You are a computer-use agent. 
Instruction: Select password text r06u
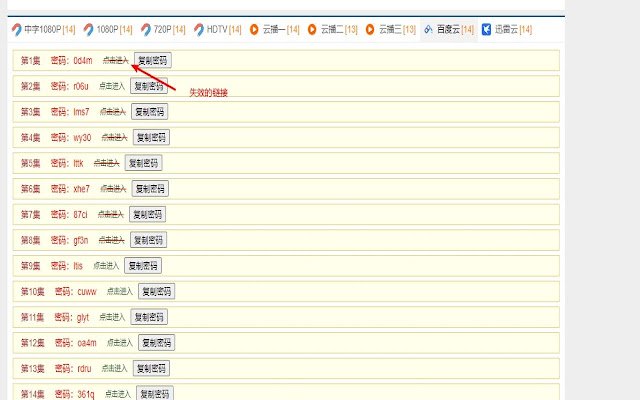(x=81, y=87)
